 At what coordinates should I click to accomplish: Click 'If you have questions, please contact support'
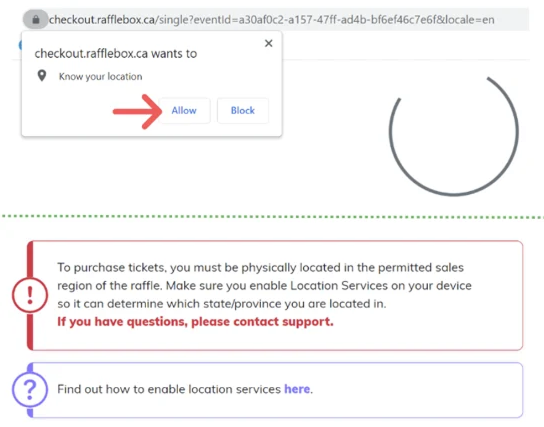[195, 322]
